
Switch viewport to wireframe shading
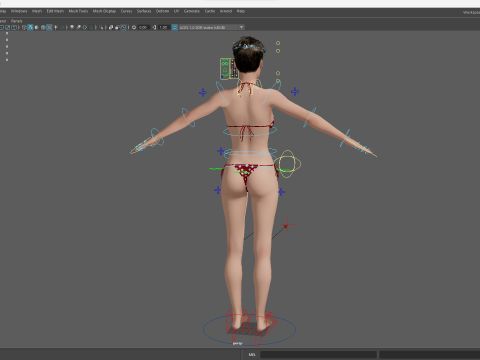(x=24, y=27)
